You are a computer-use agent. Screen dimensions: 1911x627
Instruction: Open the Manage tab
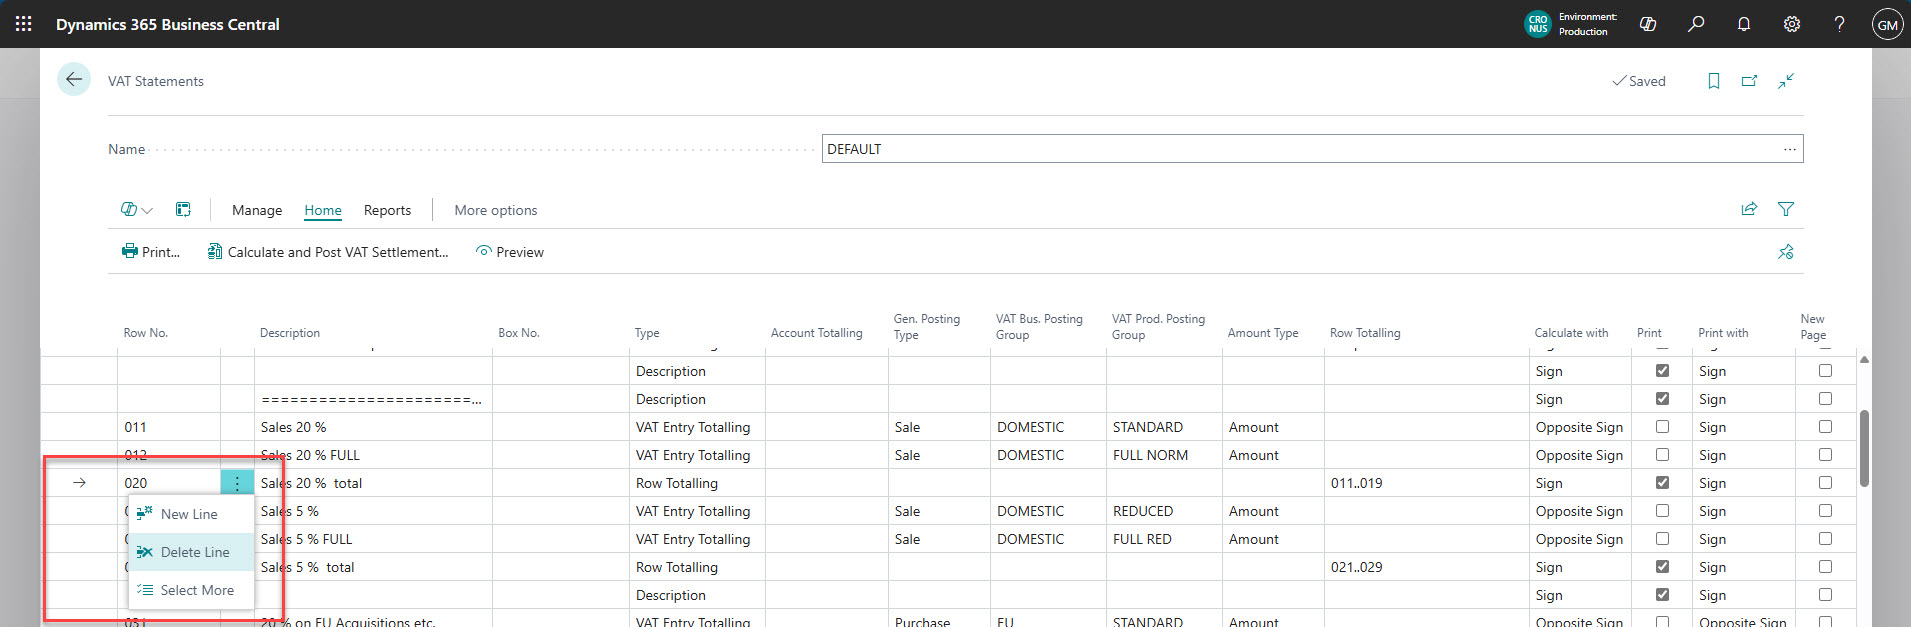coord(257,210)
